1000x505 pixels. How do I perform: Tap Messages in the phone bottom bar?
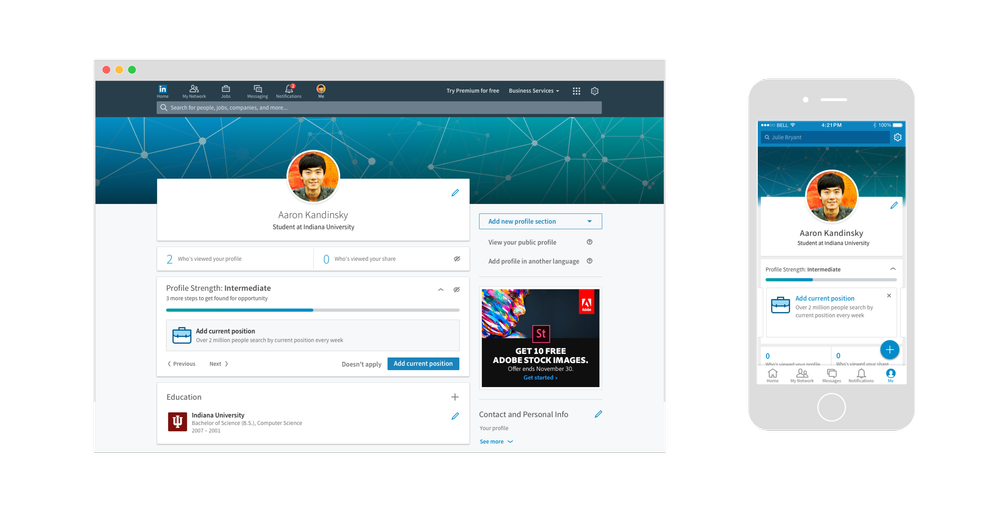[832, 376]
